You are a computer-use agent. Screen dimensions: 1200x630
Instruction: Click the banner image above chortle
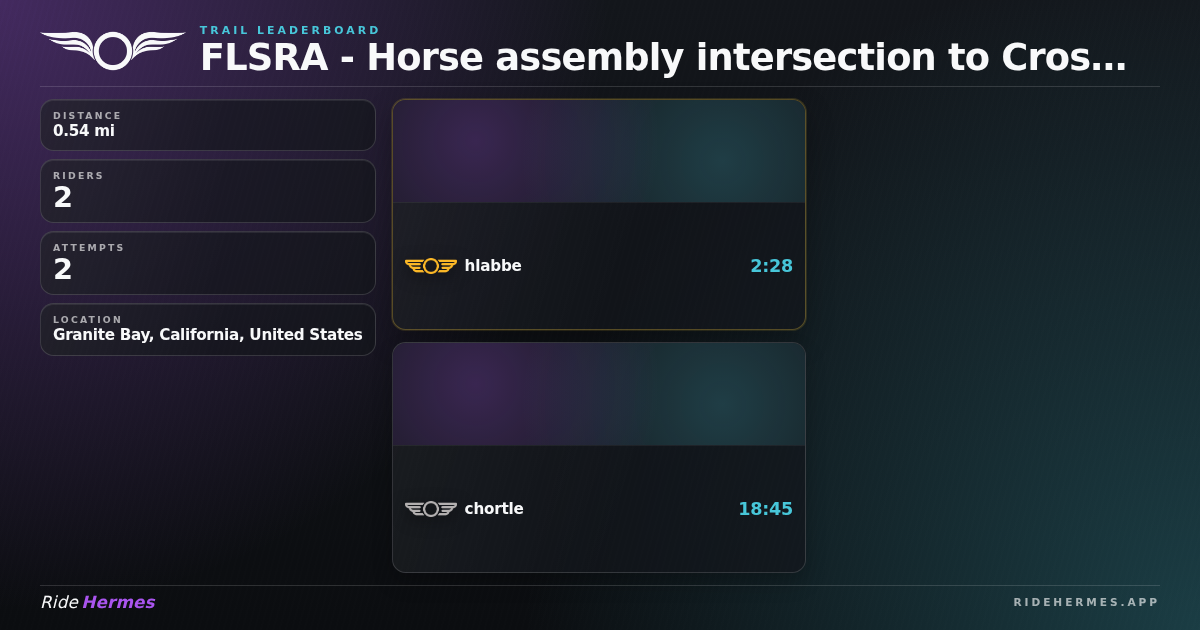tap(599, 395)
